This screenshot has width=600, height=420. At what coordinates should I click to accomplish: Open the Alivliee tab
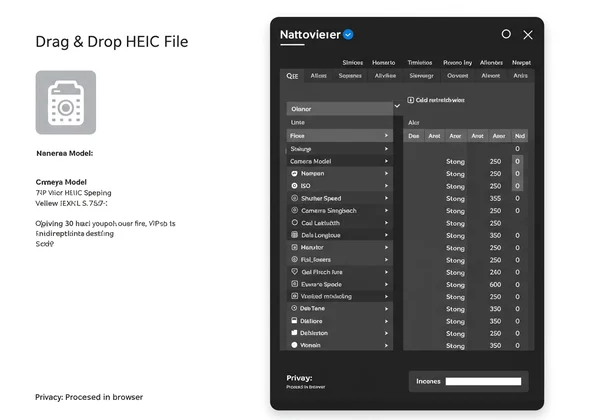click(x=385, y=76)
